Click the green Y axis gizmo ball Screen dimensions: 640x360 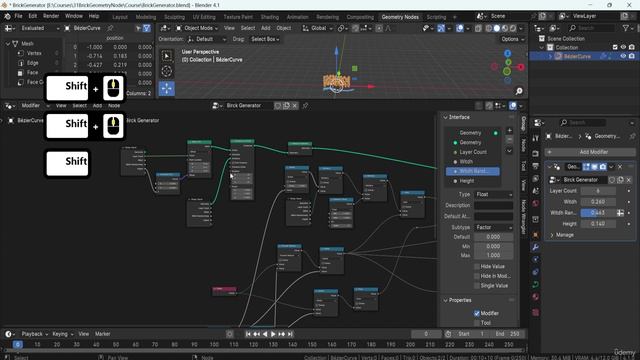click(507, 62)
